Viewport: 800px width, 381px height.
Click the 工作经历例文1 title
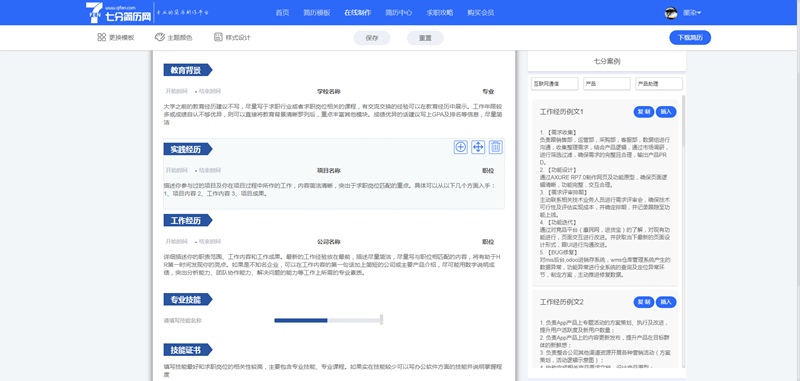[561, 112]
